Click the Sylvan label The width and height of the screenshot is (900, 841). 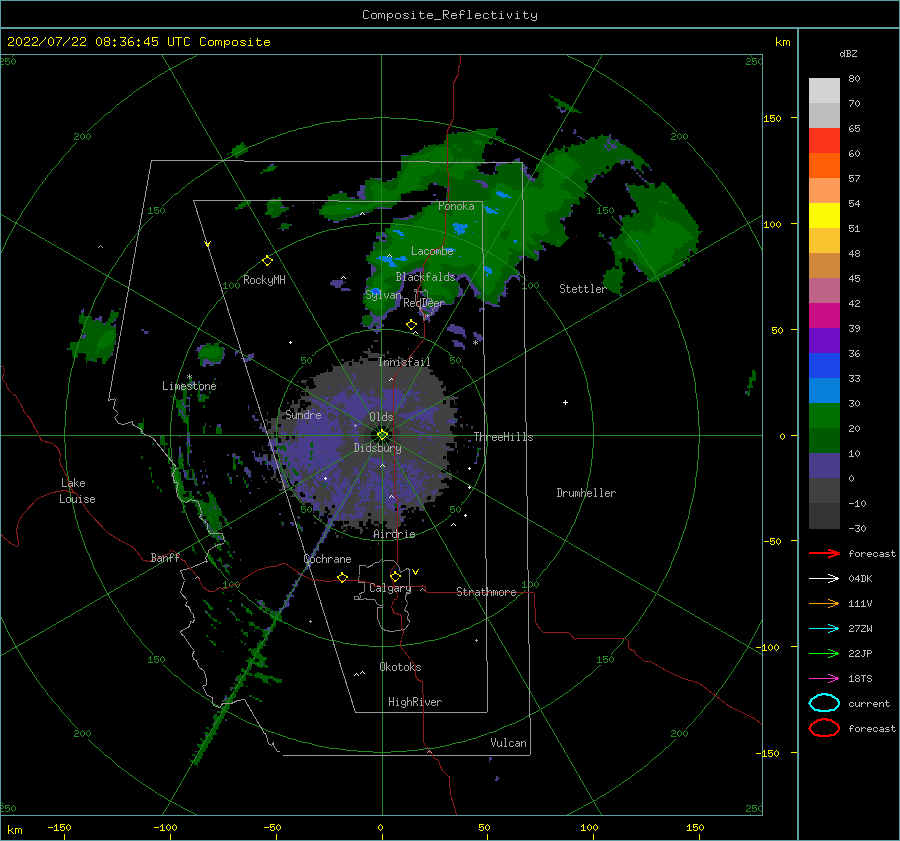pos(383,295)
